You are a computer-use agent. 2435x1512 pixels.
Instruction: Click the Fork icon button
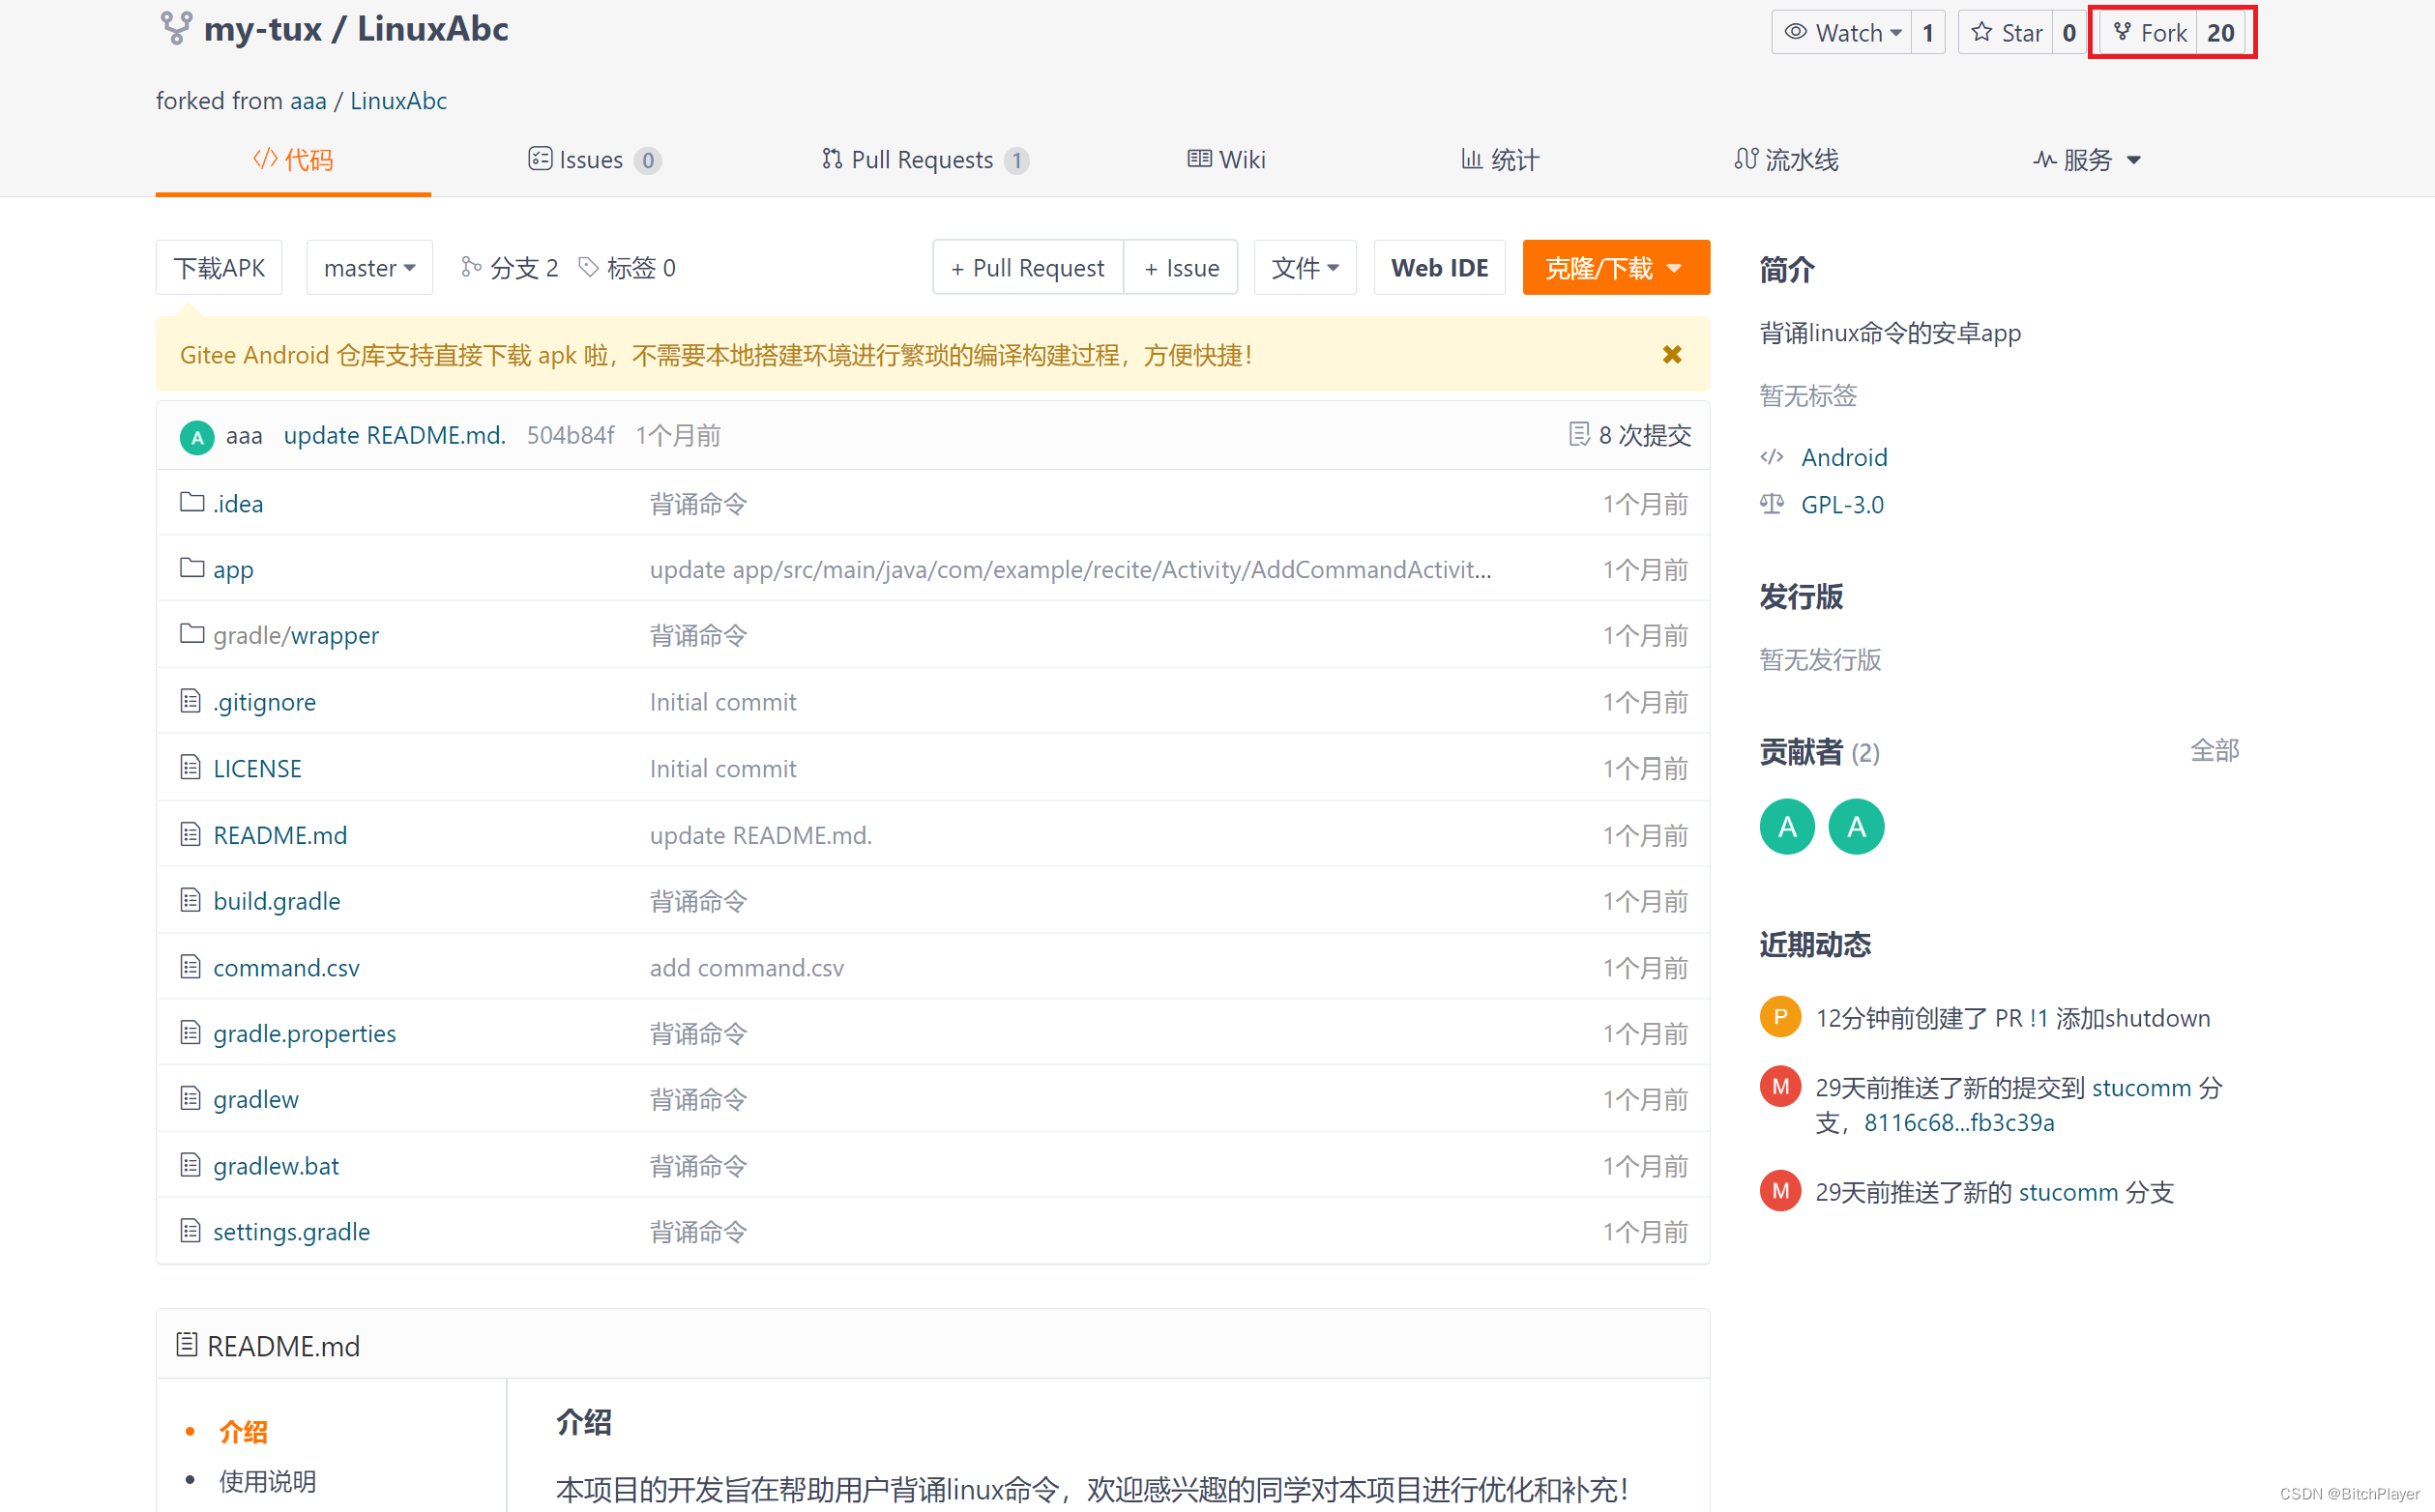pos(2150,33)
